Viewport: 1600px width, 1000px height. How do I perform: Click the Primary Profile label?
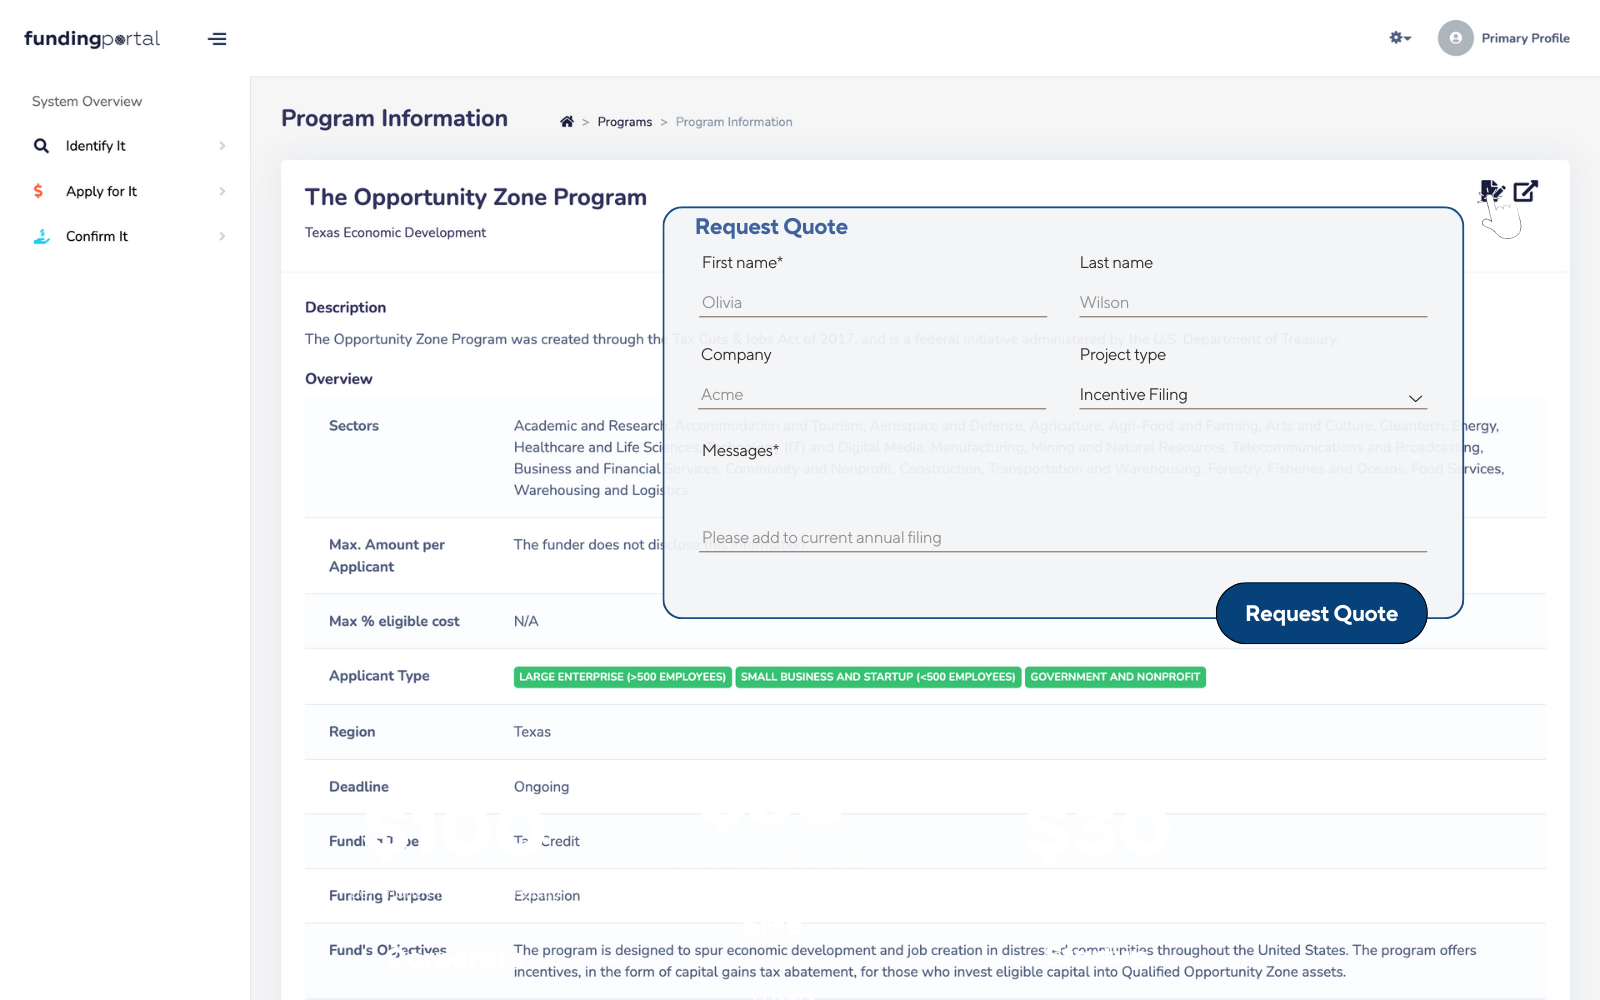(x=1526, y=38)
